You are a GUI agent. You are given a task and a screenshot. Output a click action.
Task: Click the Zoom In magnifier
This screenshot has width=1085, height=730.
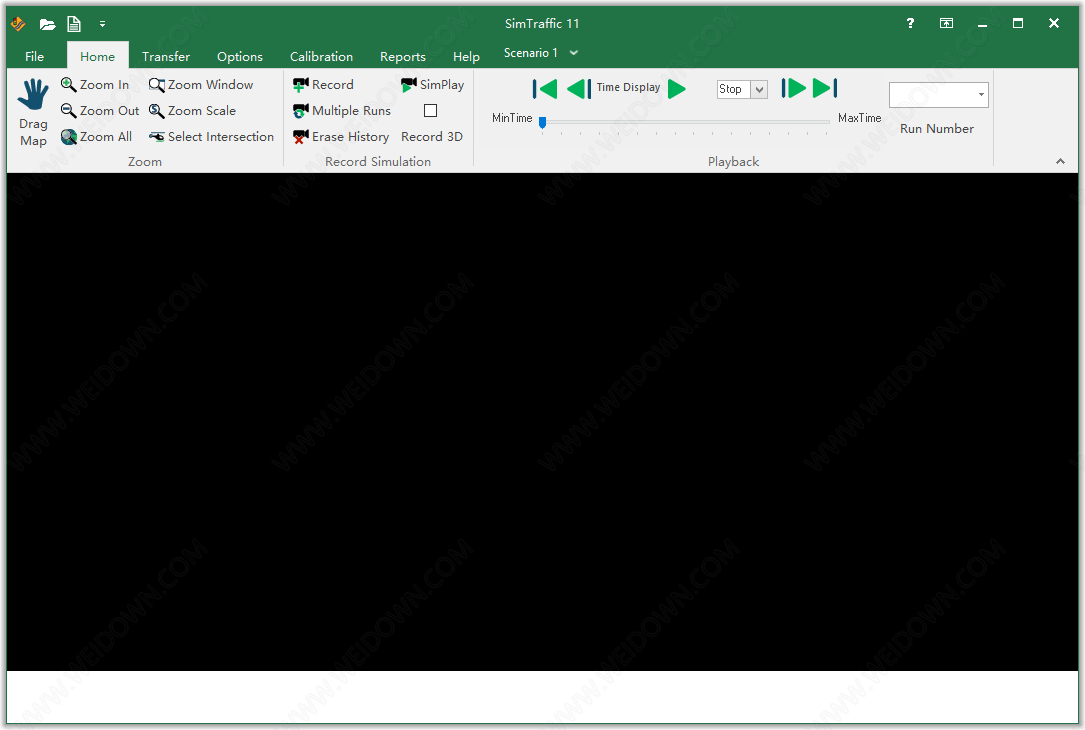95,84
